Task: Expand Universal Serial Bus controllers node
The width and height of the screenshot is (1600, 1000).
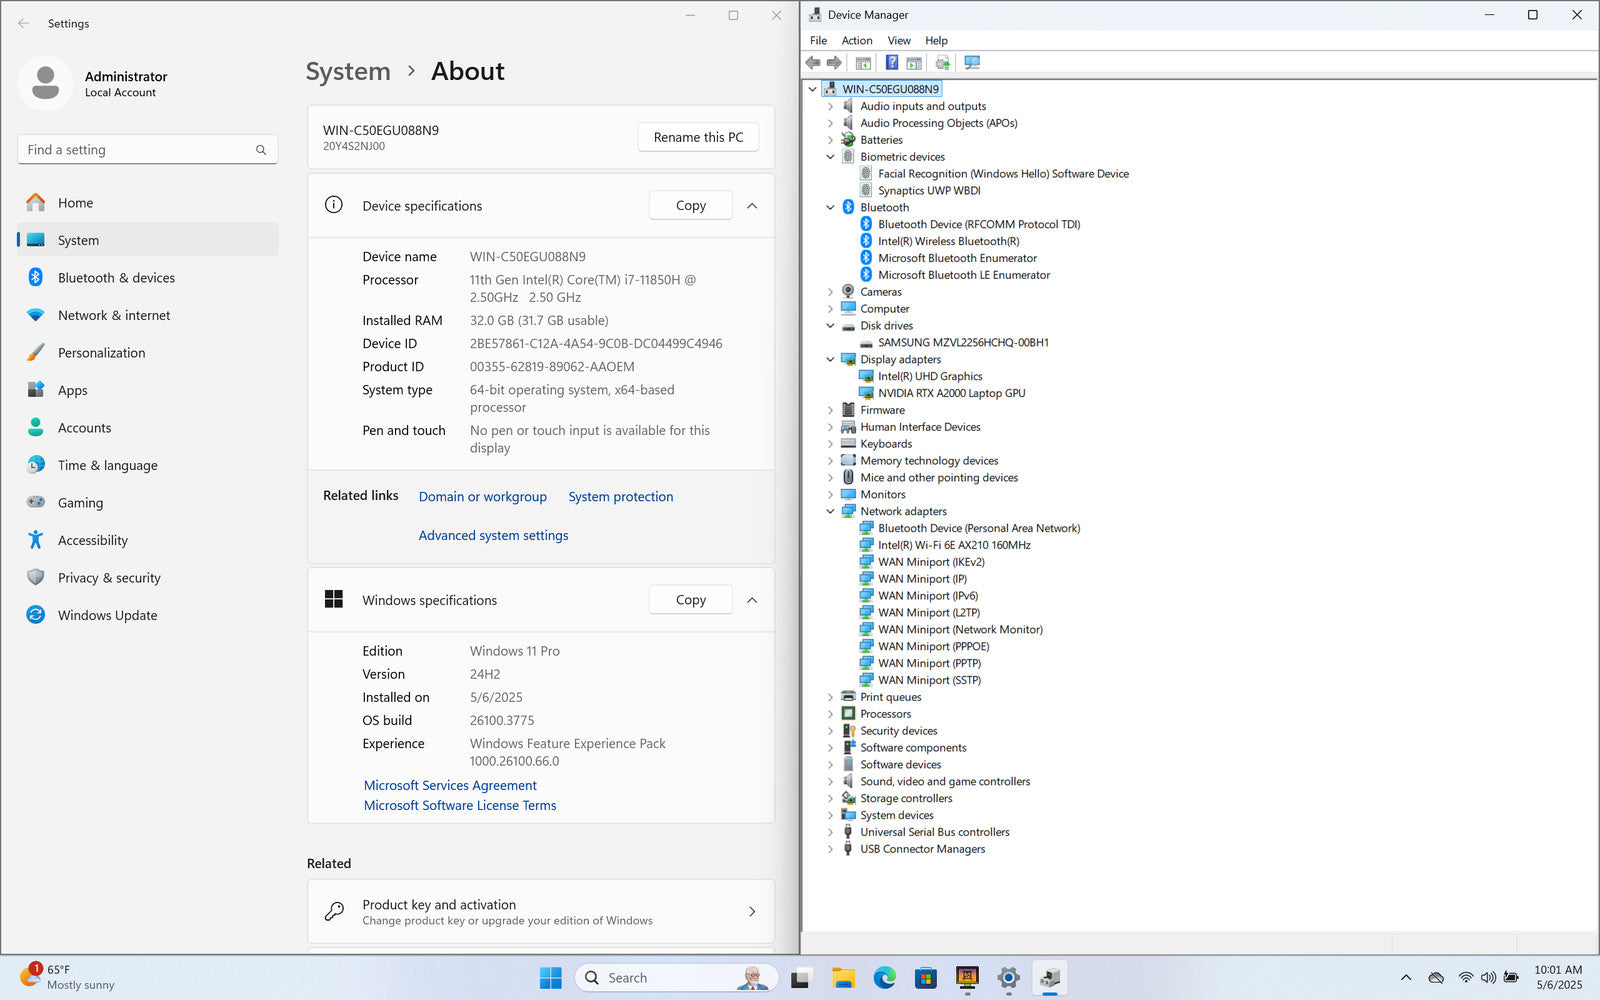Action: (830, 833)
